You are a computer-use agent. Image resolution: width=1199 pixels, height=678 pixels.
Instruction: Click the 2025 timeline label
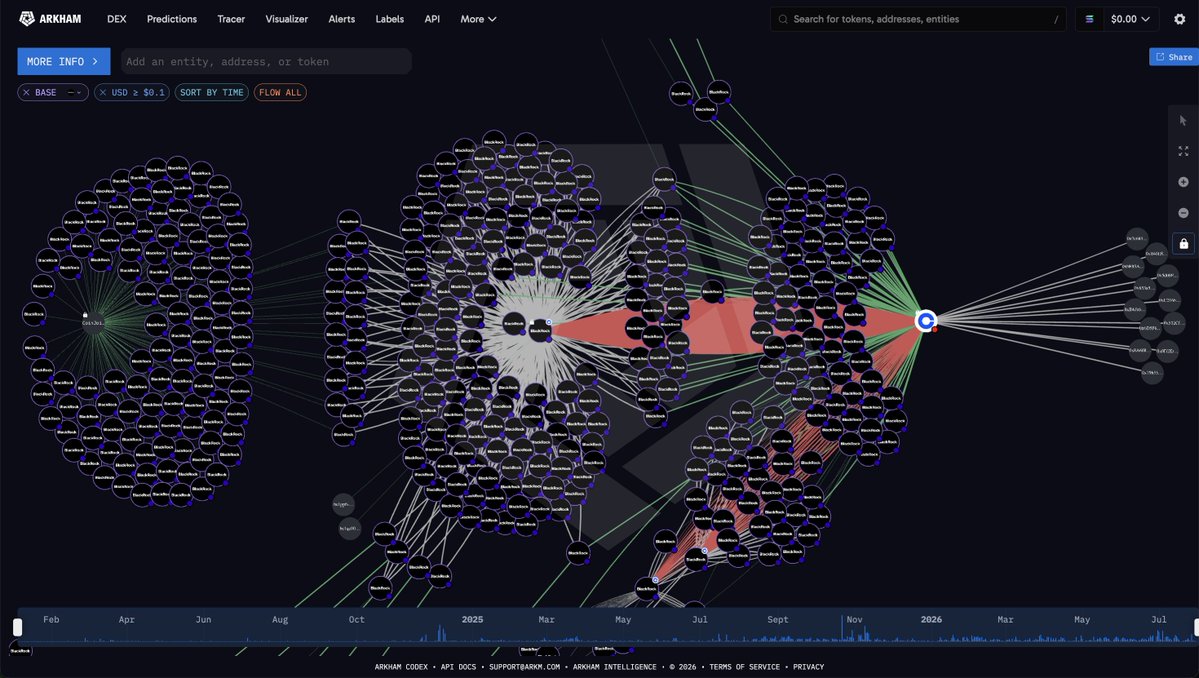point(472,619)
